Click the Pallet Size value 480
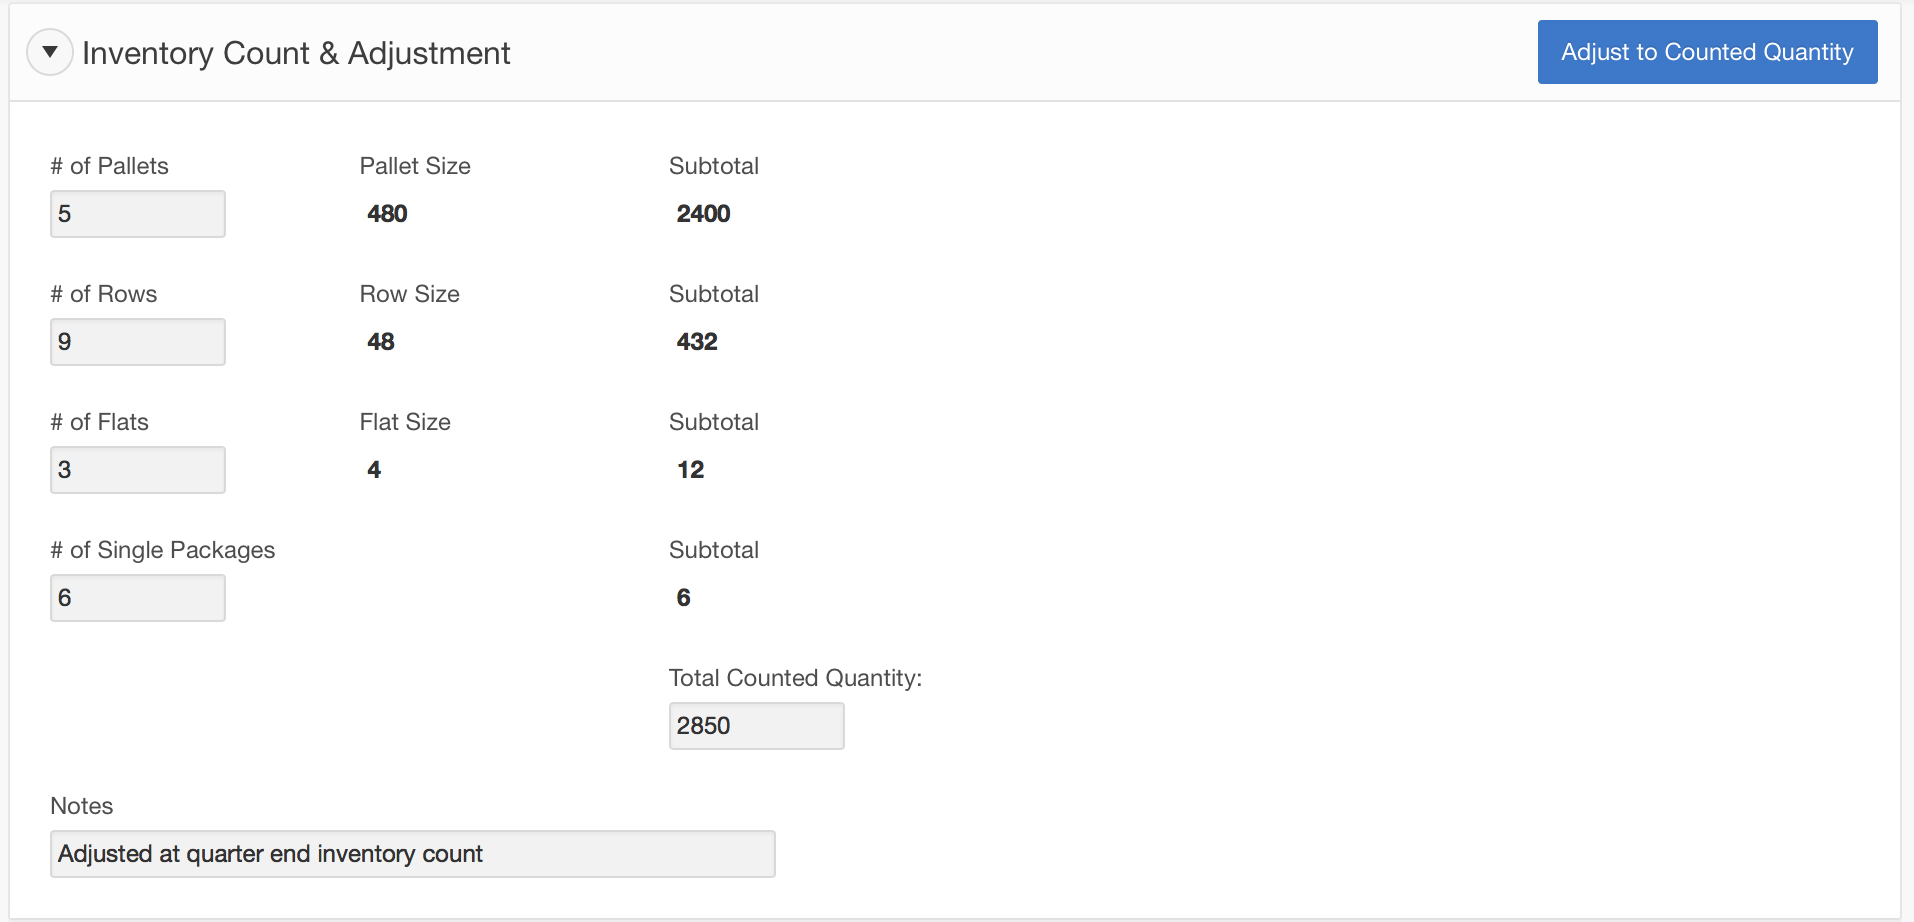 [x=387, y=214]
